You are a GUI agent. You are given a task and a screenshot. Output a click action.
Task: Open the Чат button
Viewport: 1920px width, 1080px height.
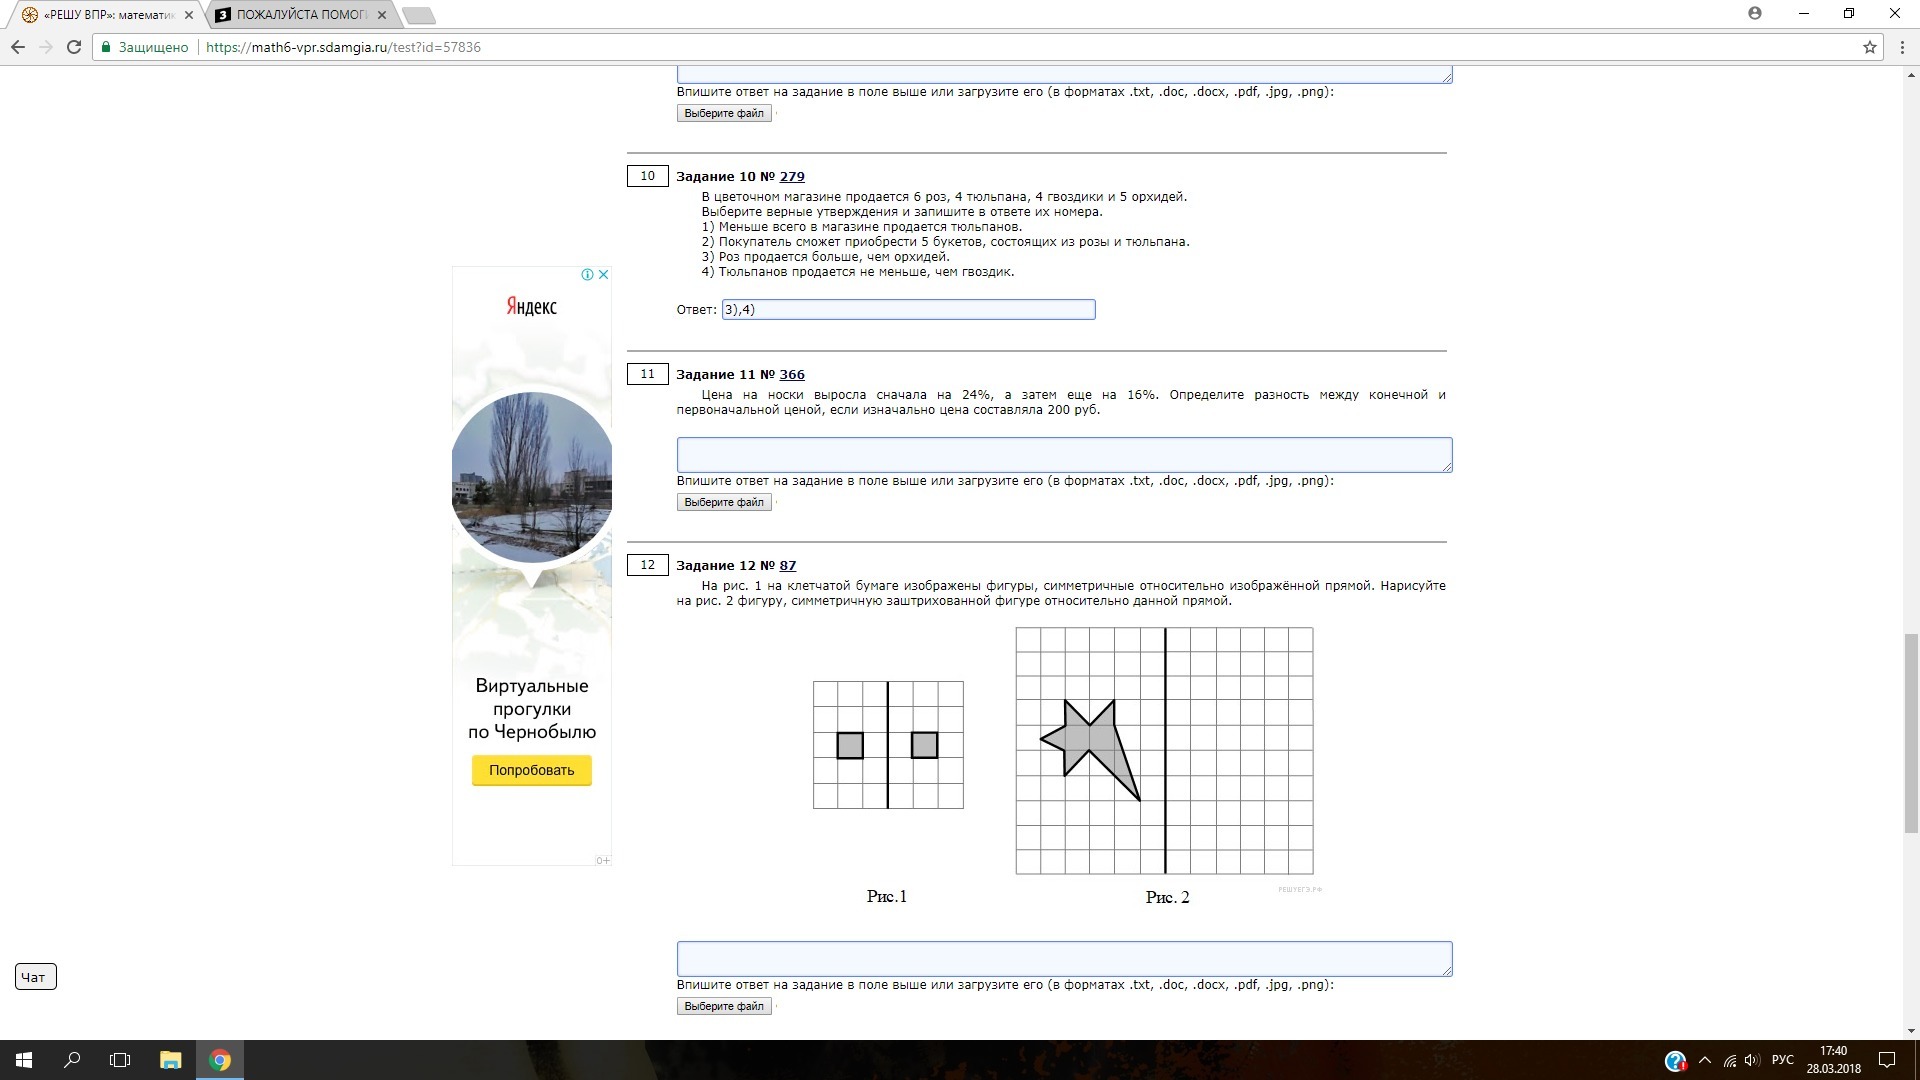tap(35, 977)
